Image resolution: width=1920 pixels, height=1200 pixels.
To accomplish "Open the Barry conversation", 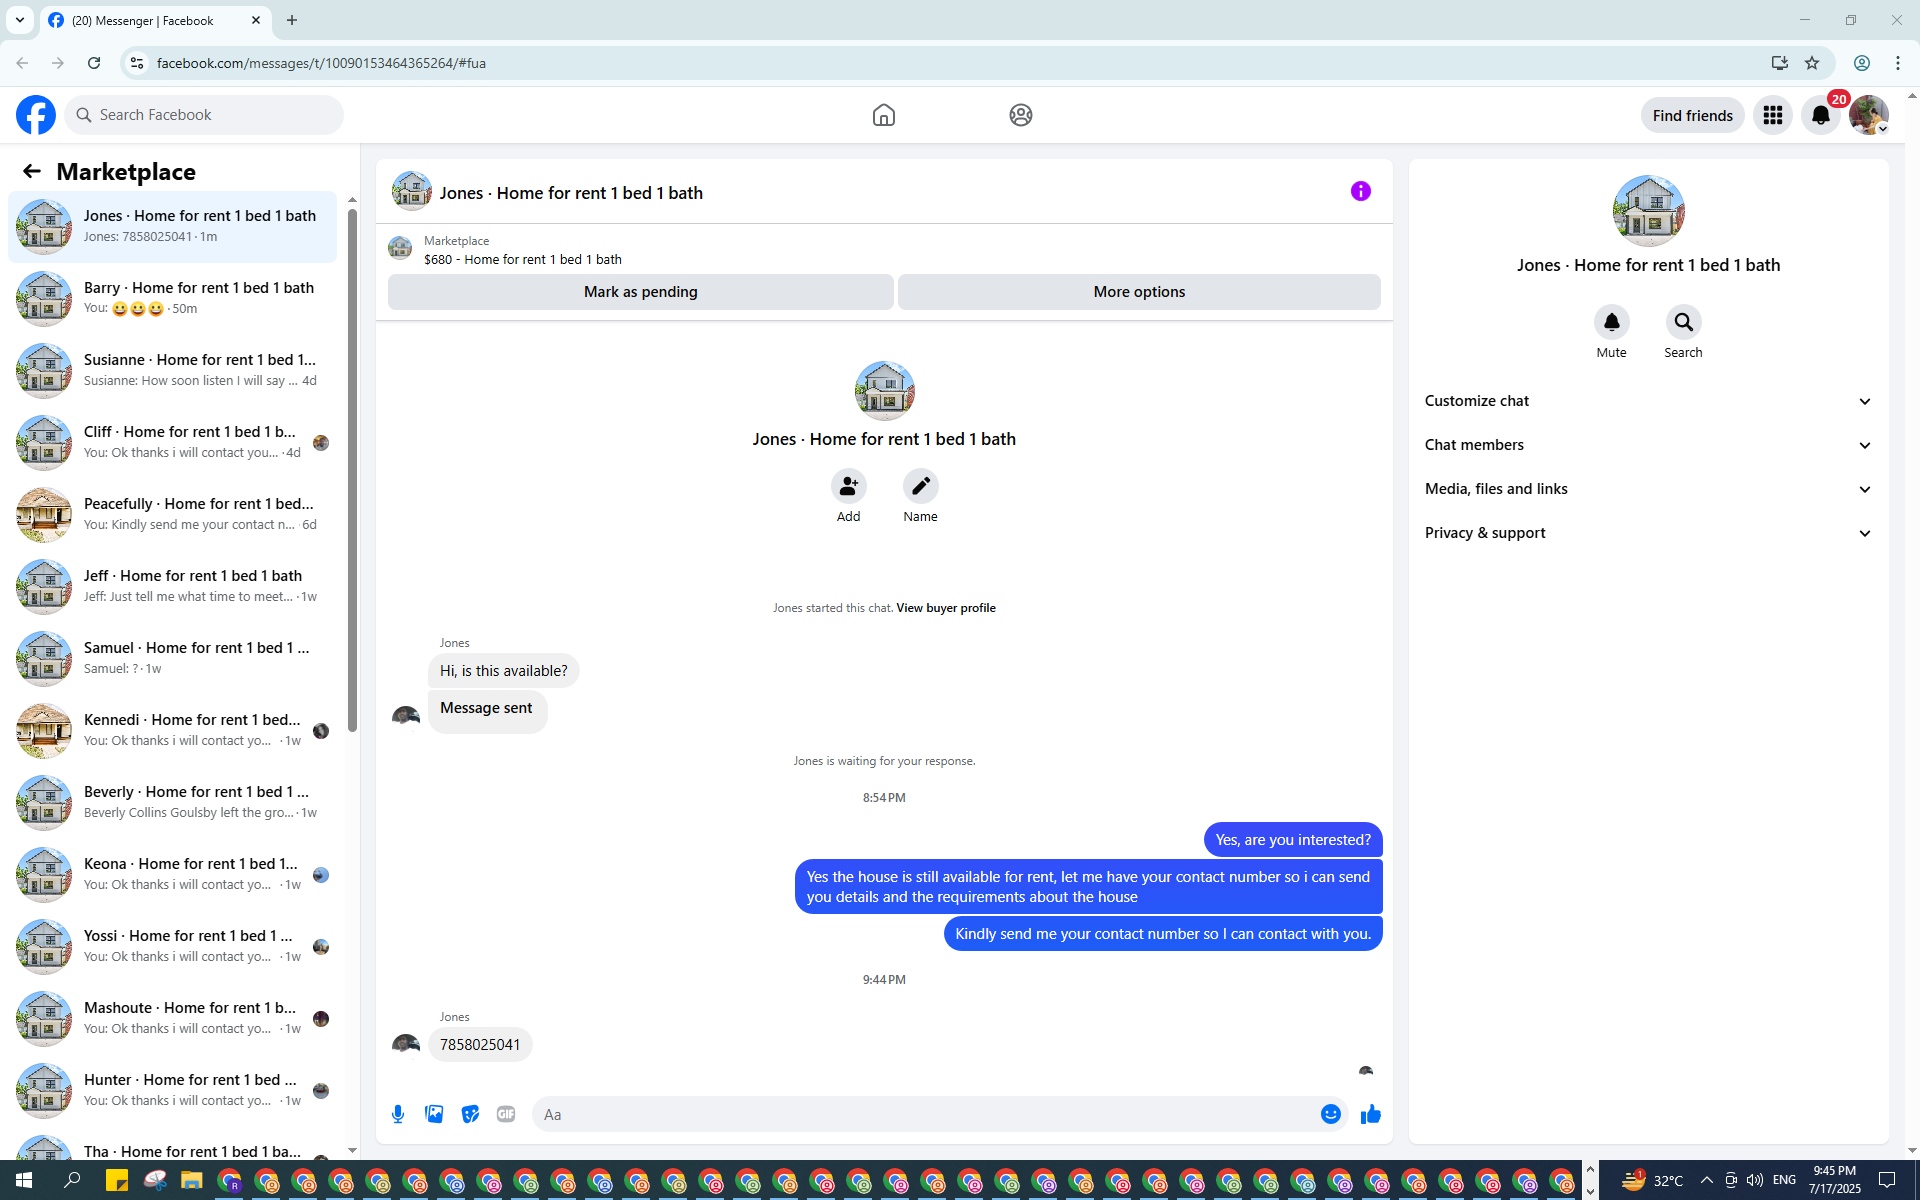I will pos(173,299).
